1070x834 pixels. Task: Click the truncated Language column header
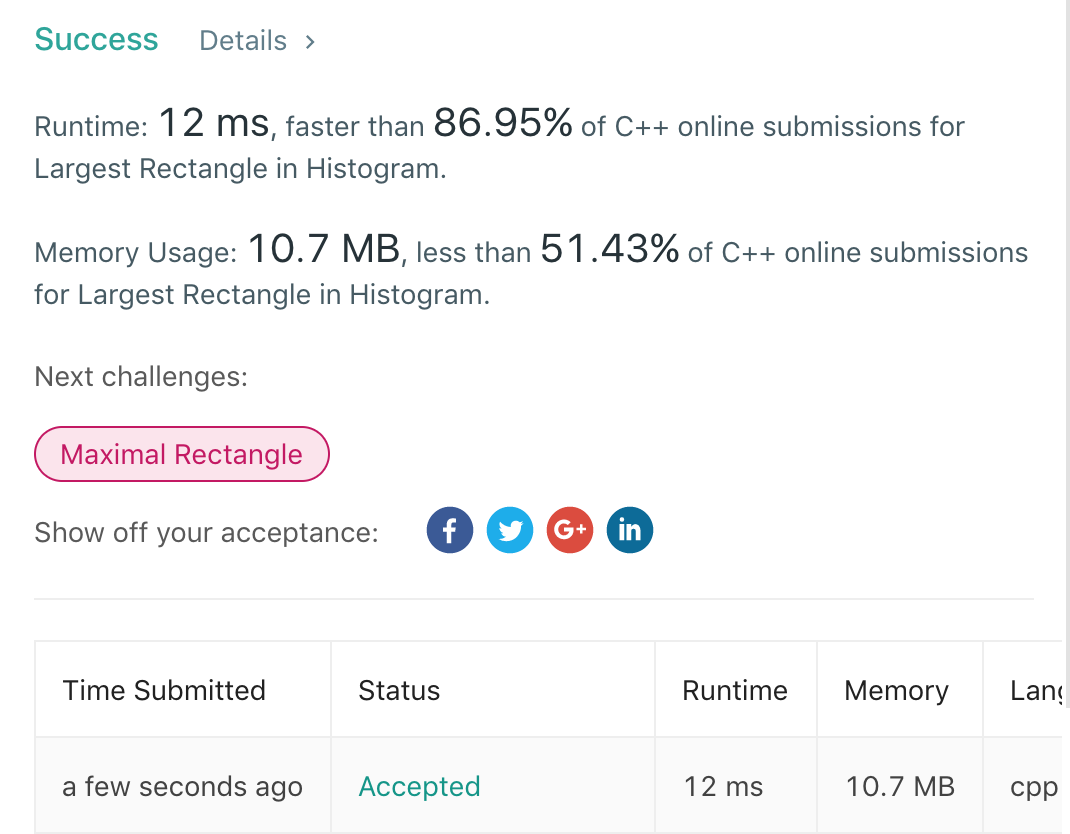tap(1034, 690)
